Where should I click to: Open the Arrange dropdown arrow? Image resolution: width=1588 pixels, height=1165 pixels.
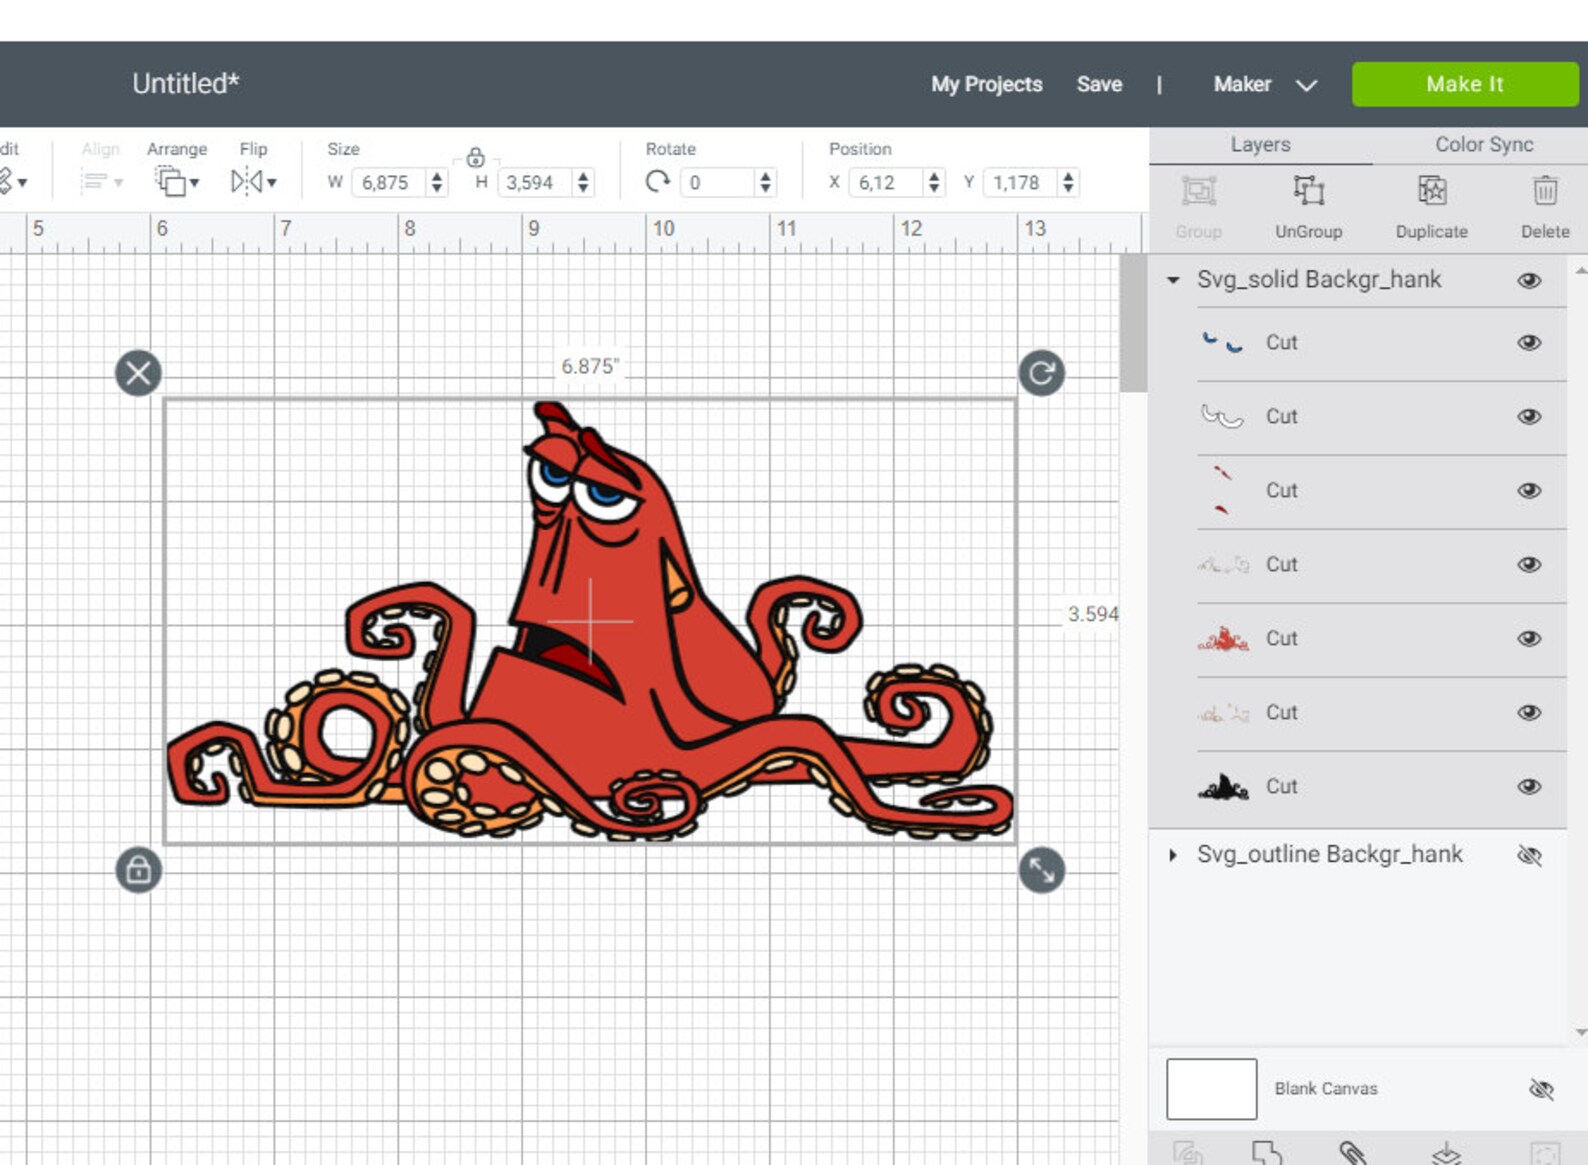click(194, 183)
